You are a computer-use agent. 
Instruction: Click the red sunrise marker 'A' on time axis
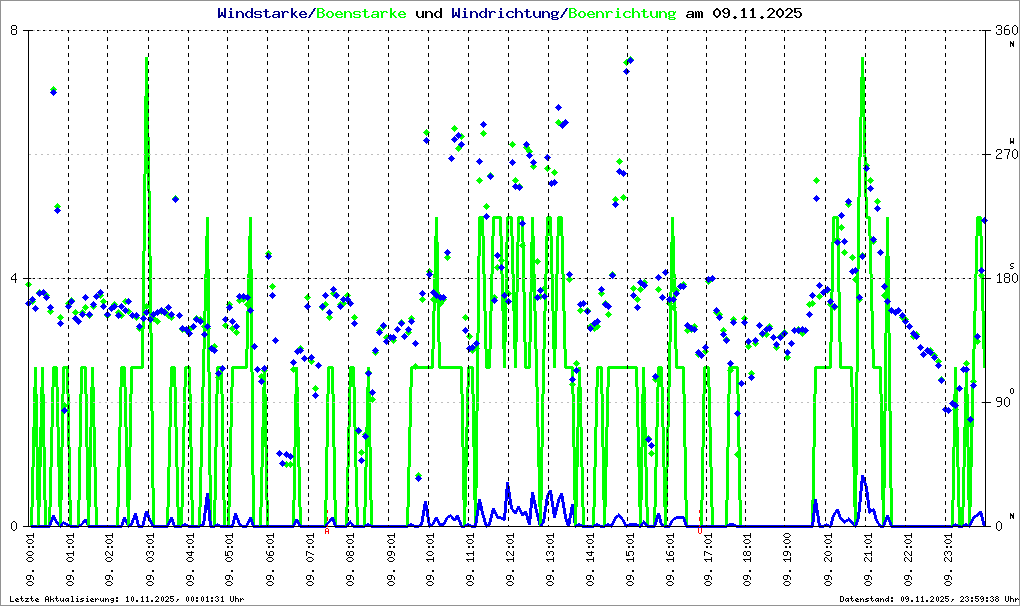[x=327, y=531]
